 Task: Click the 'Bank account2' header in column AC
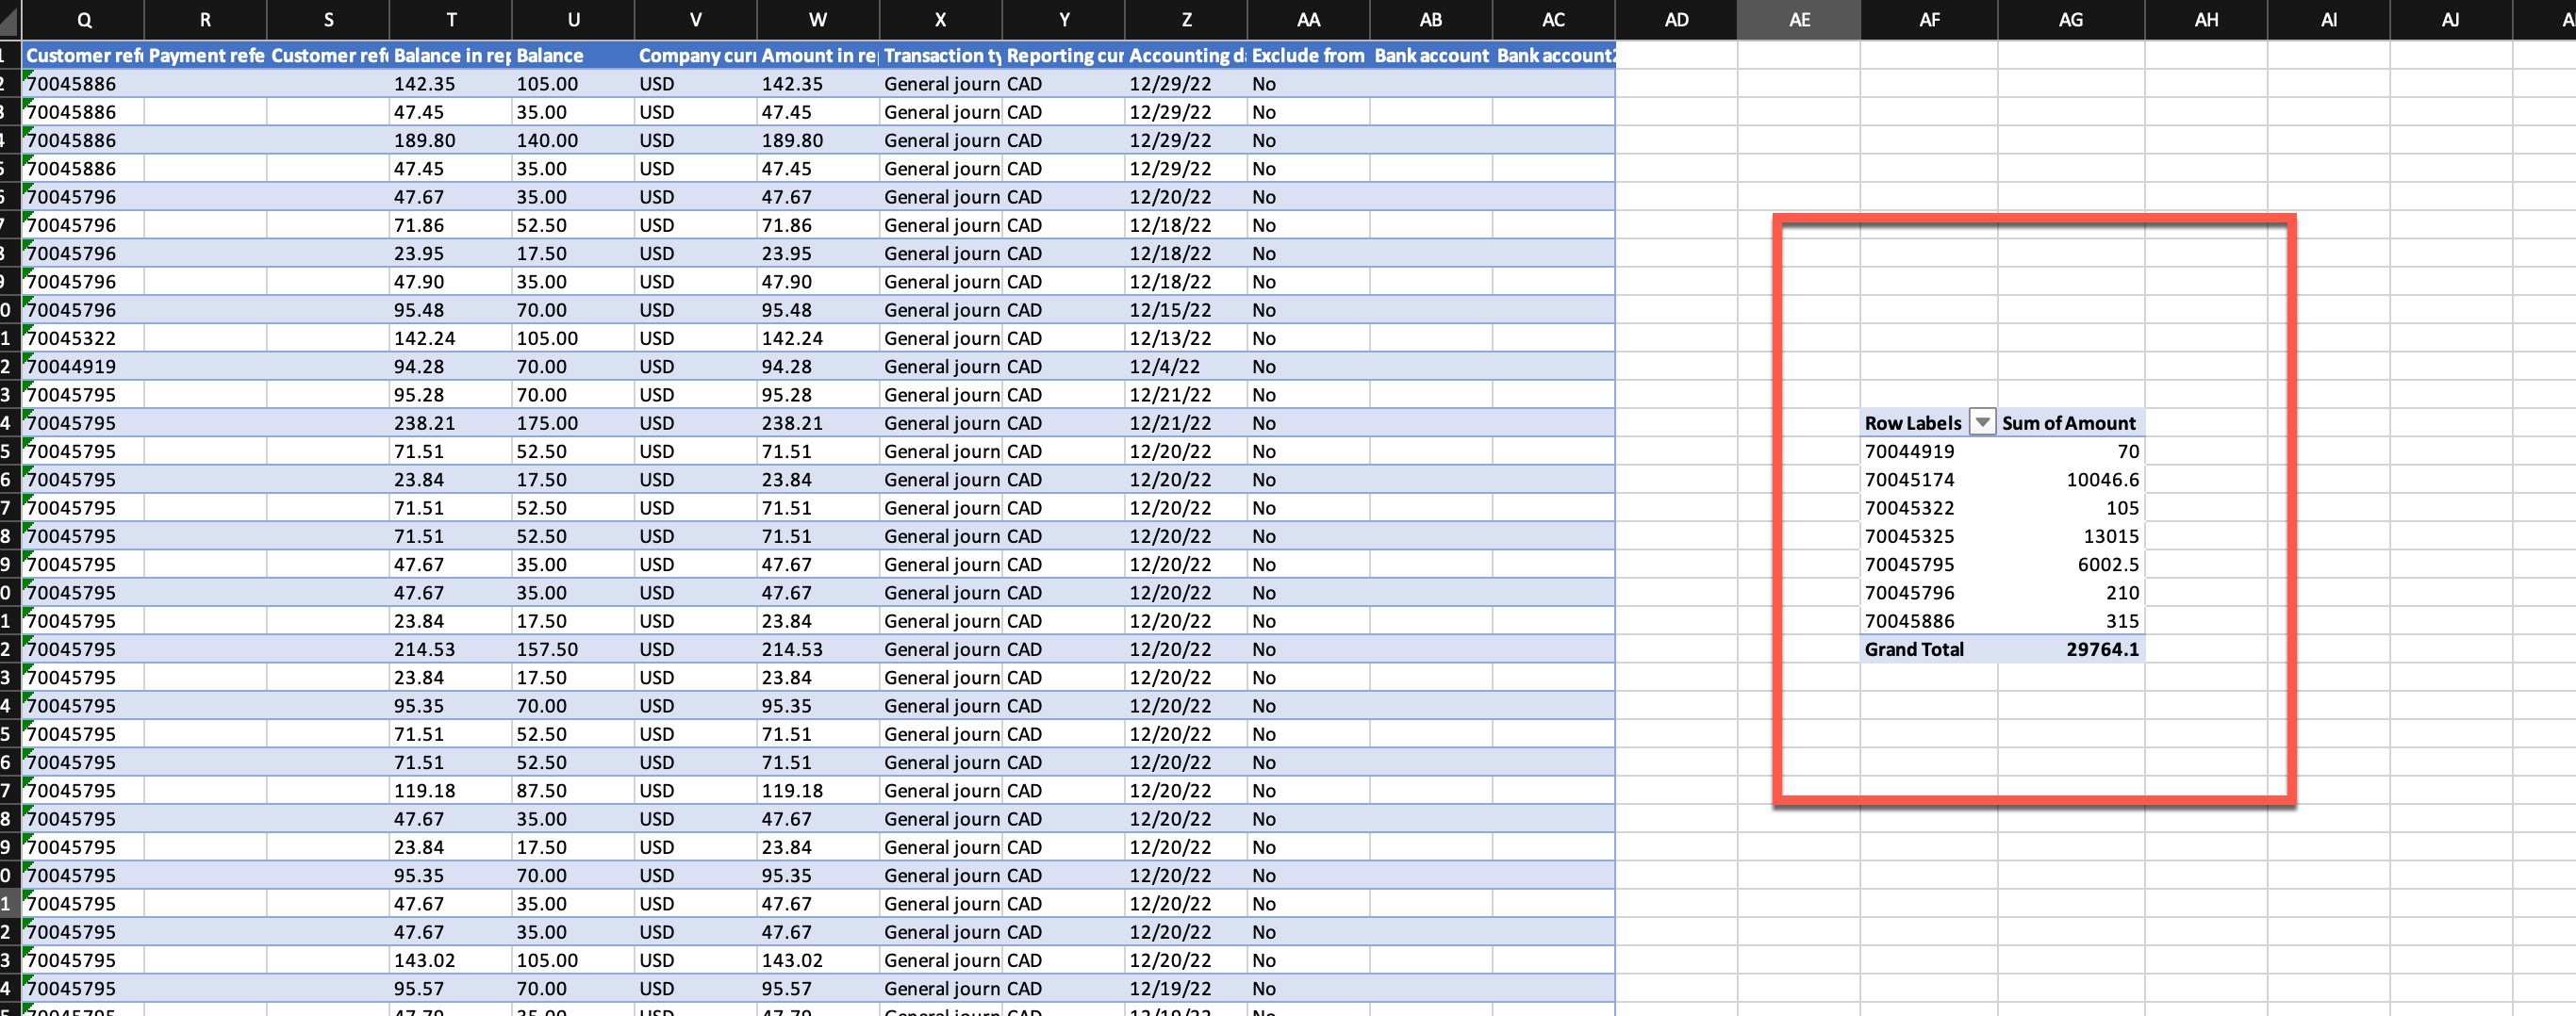click(x=1554, y=56)
